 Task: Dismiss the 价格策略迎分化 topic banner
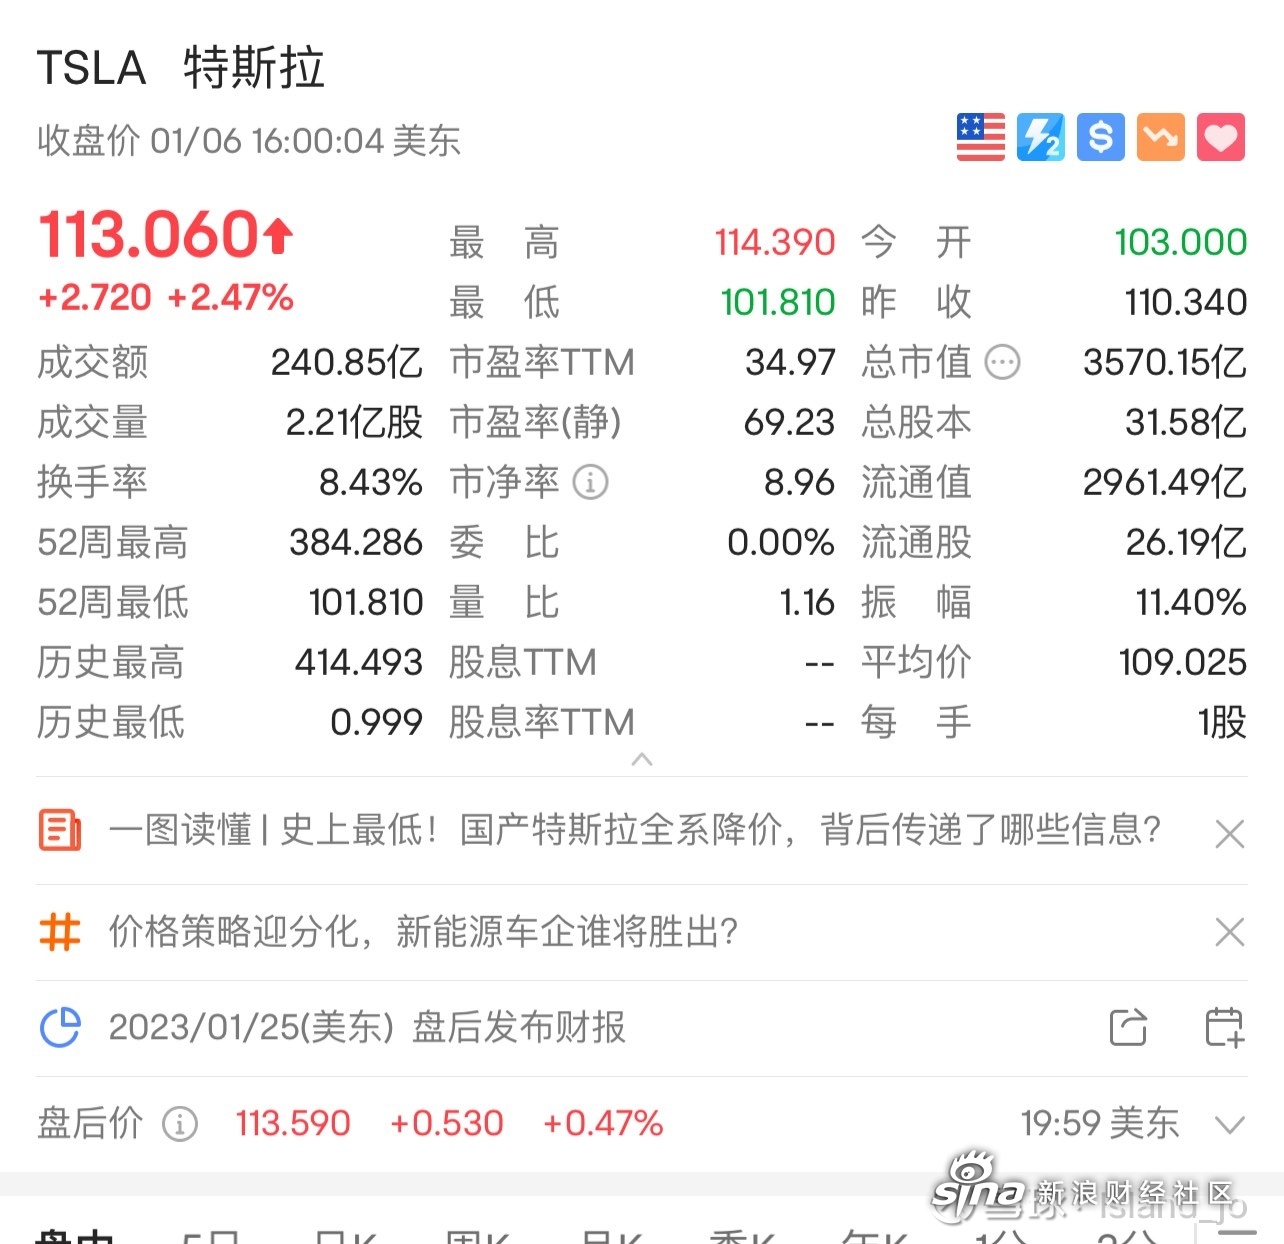click(1229, 932)
